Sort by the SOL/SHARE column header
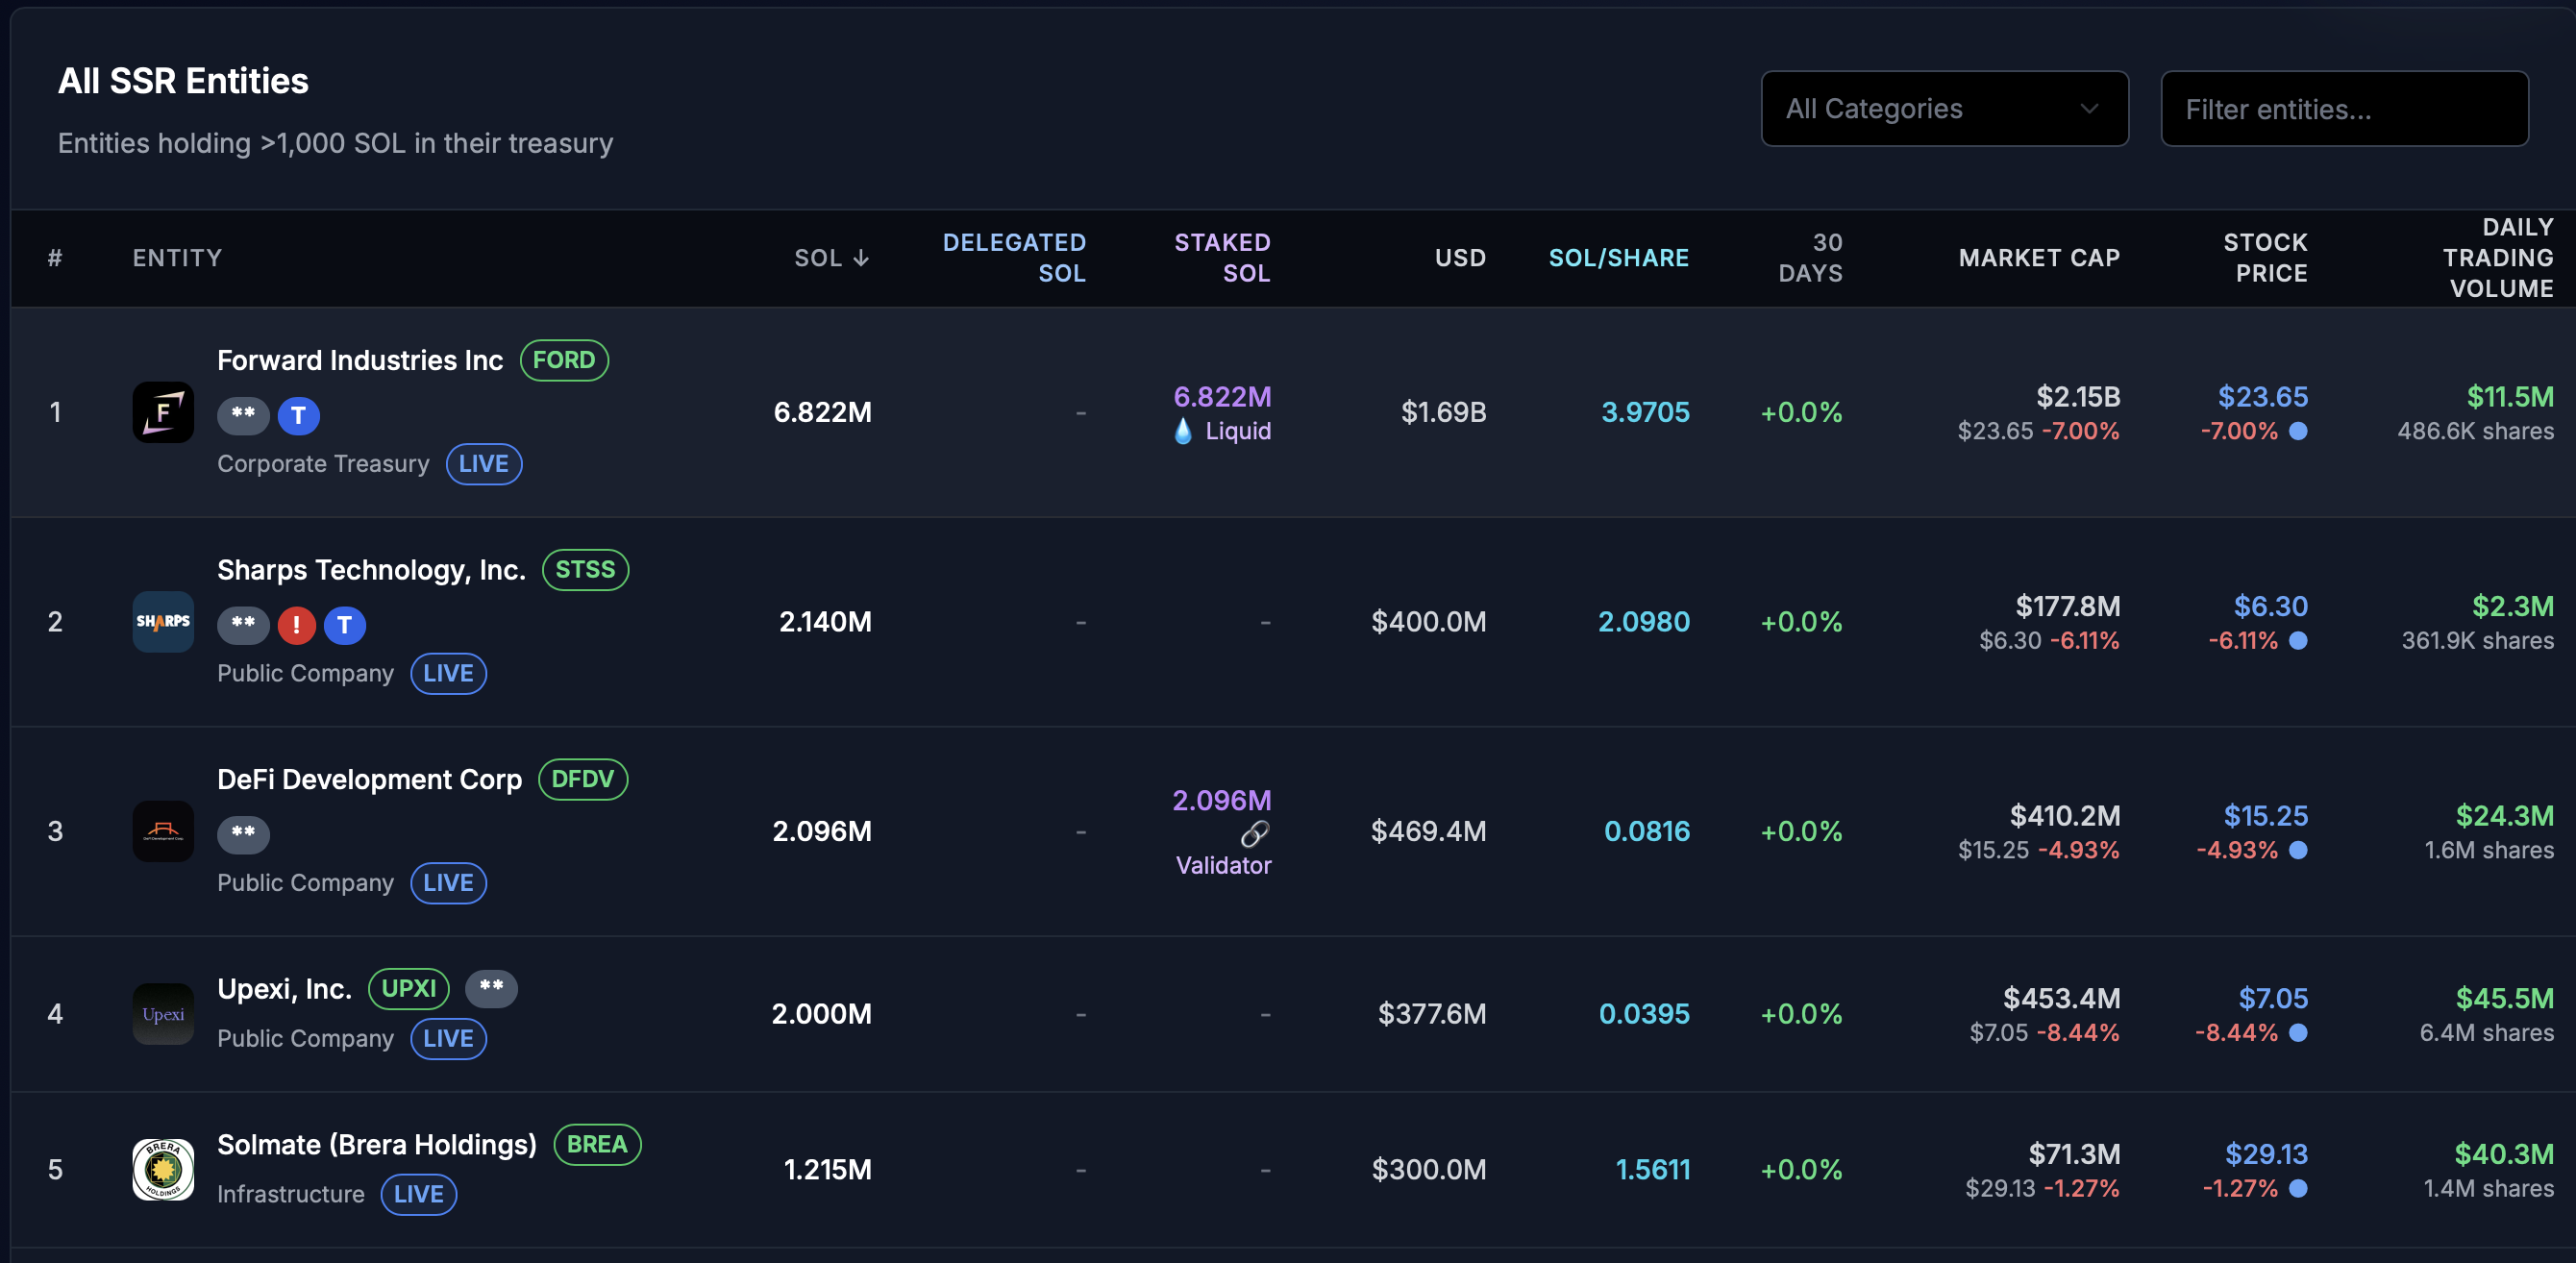The height and width of the screenshot is (1263, 2576). click(1618, 258)
